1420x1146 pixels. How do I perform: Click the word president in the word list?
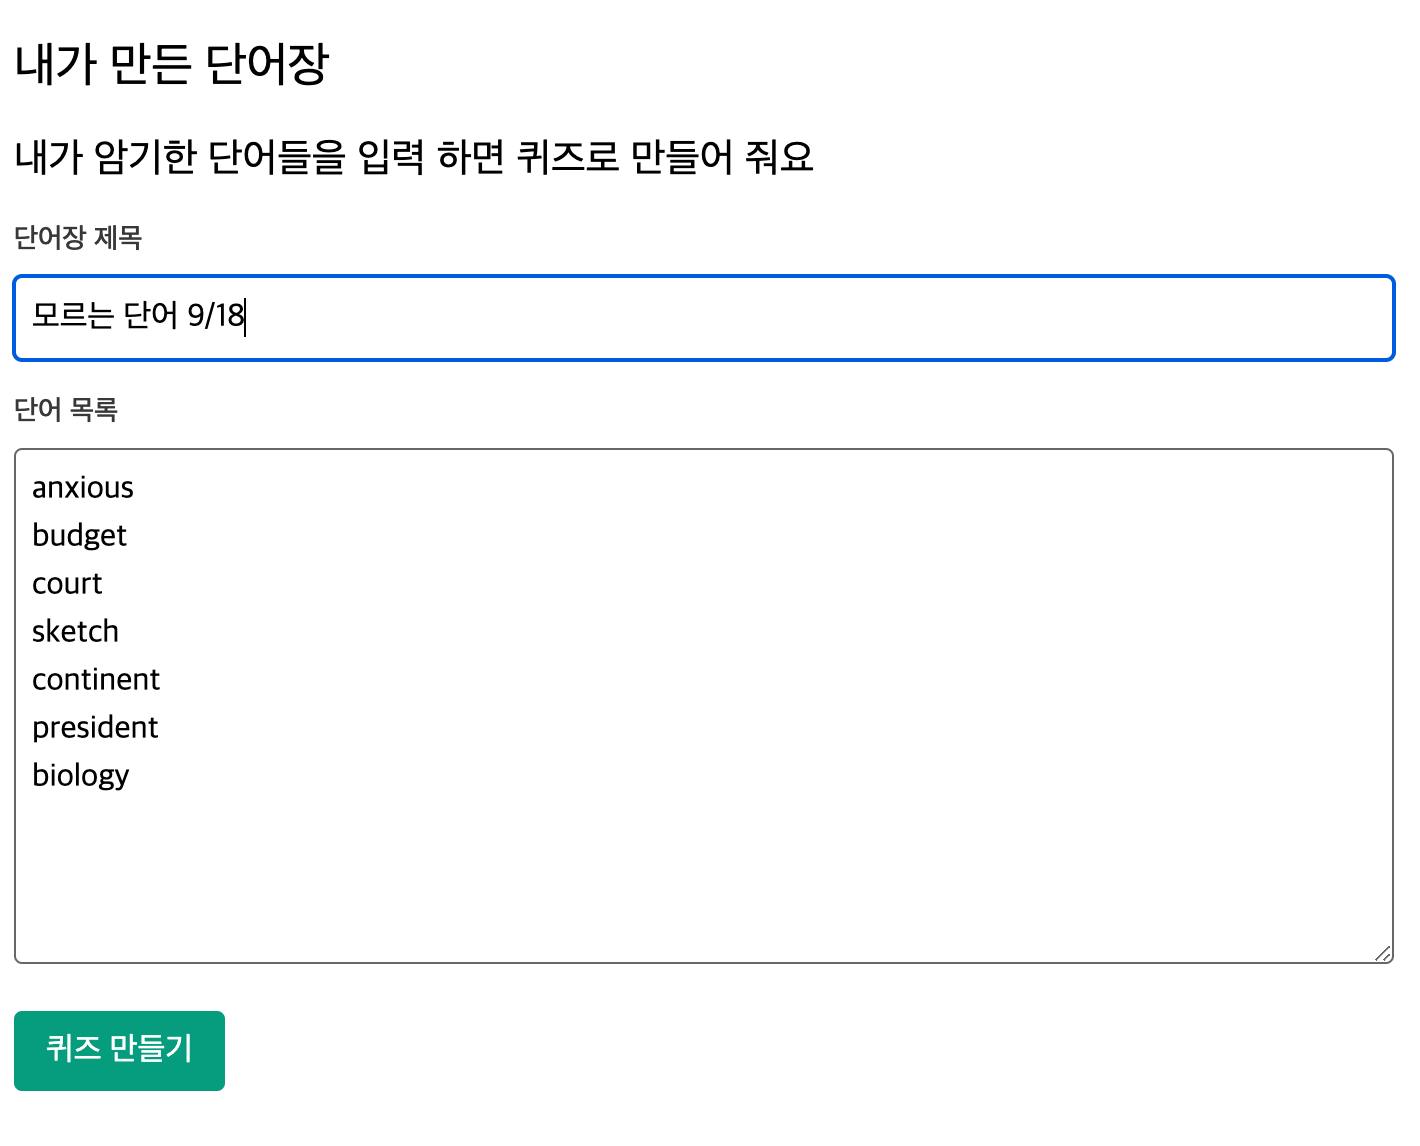tap(95, 728)
